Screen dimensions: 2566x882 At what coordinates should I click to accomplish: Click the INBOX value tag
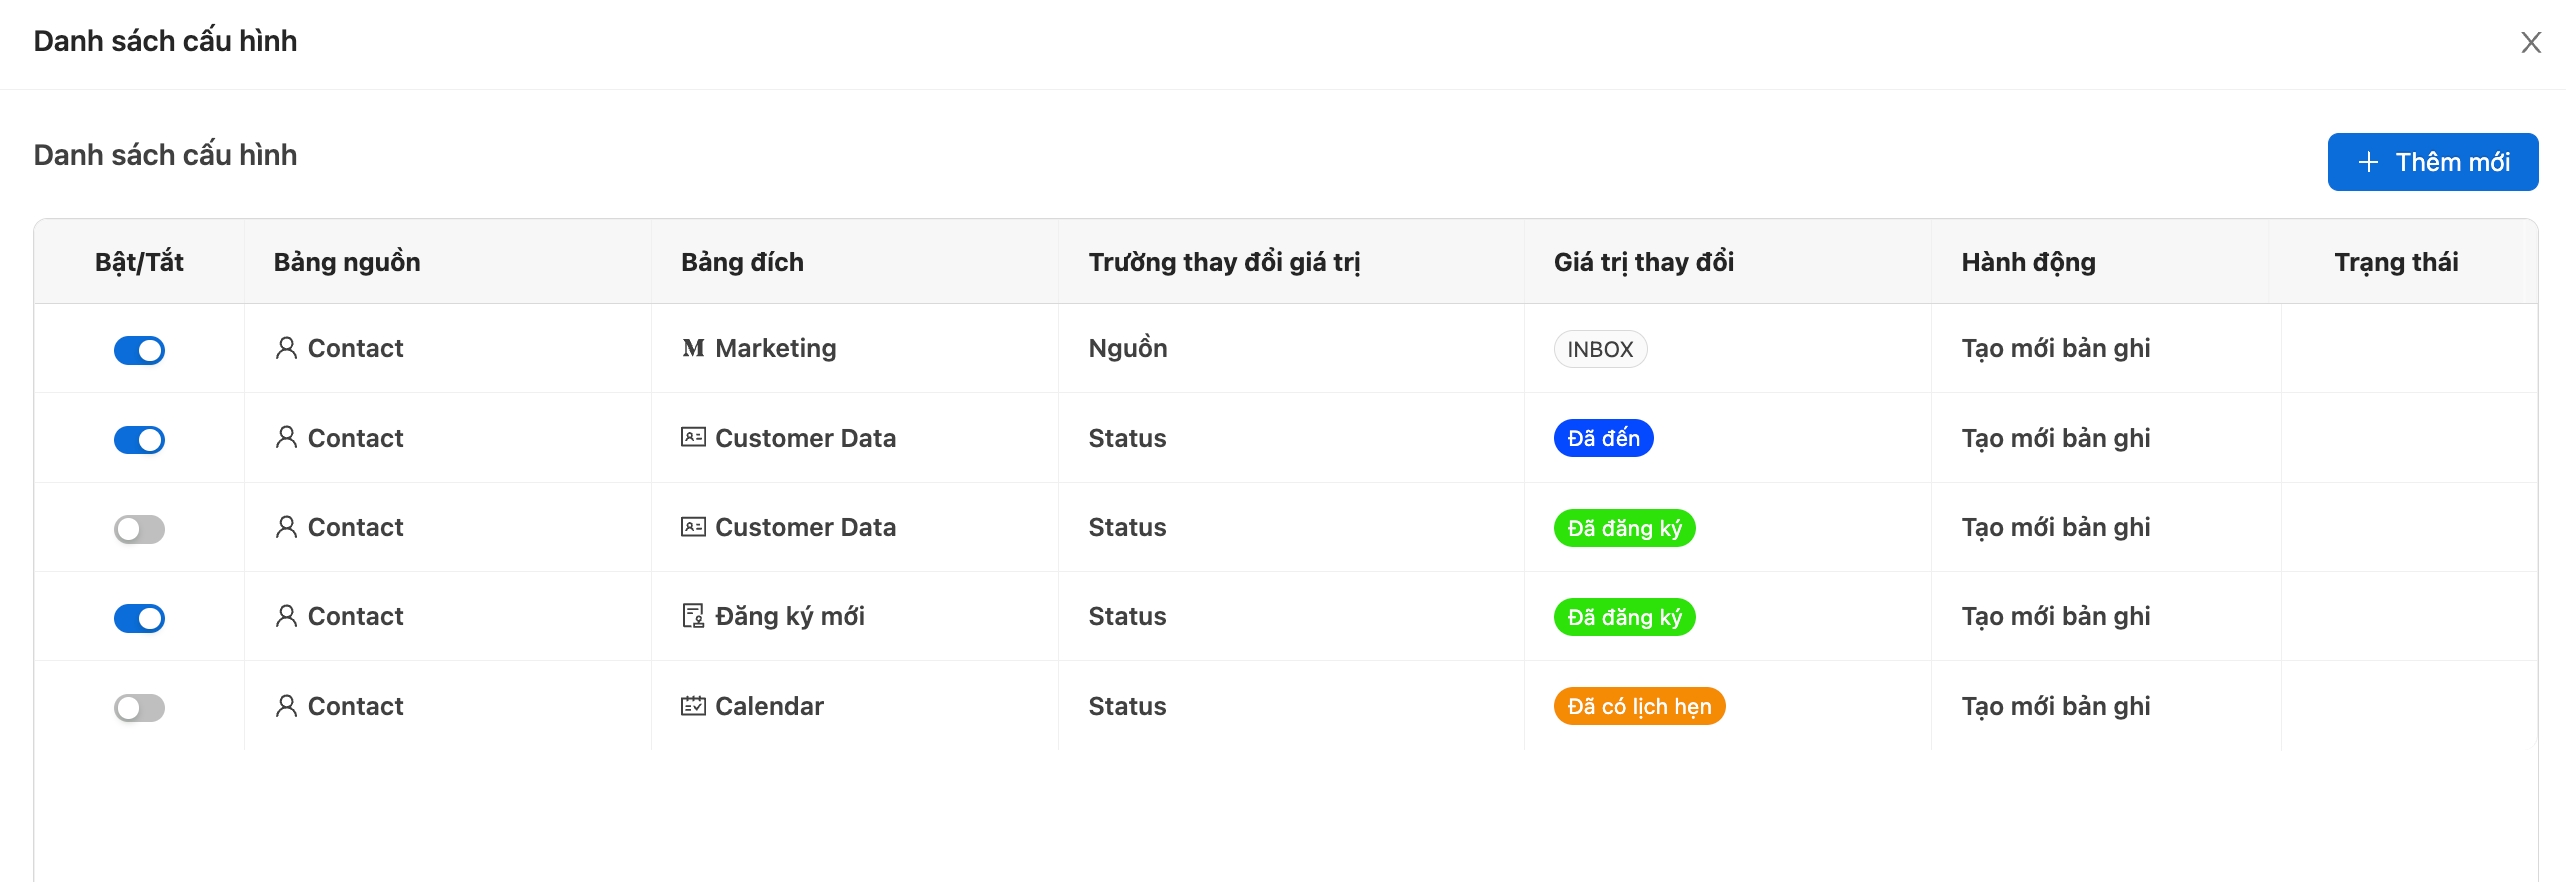click(x=1600, y=349)
